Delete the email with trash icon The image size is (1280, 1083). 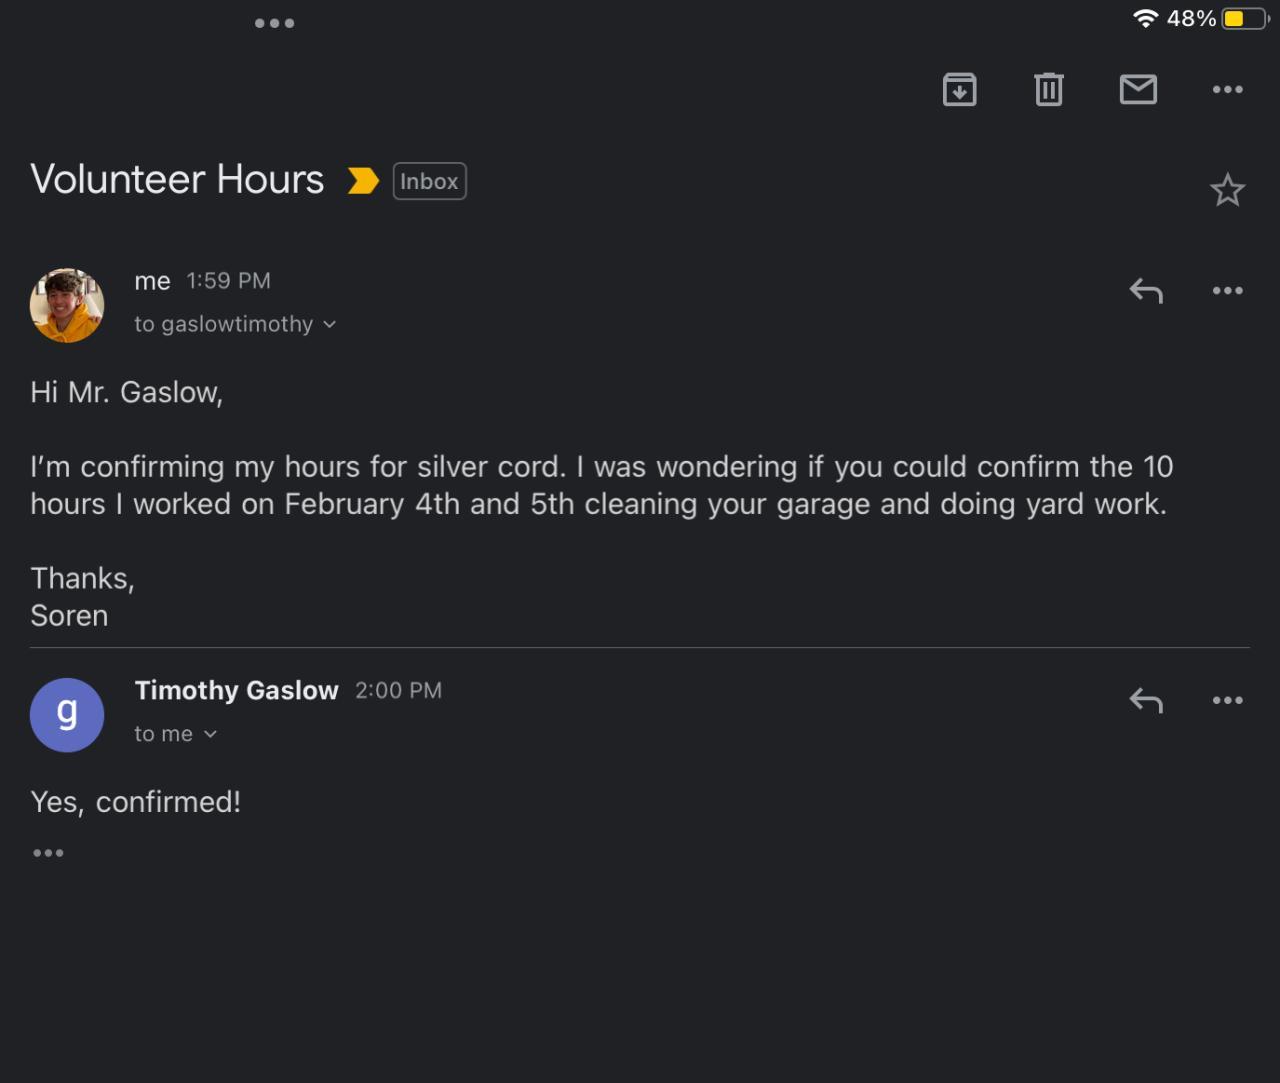[x=1048, y=90]
